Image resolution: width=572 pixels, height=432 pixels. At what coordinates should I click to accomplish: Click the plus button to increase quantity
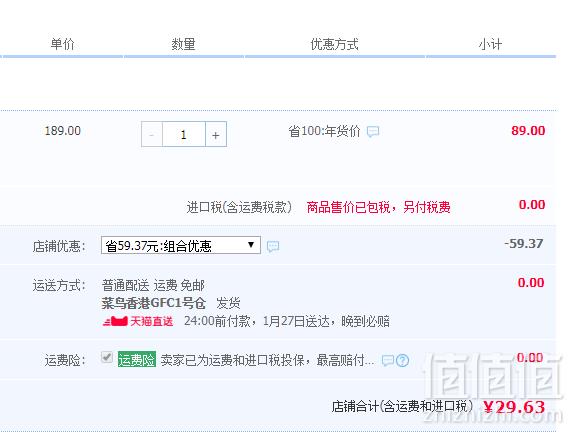pos(216,135)
